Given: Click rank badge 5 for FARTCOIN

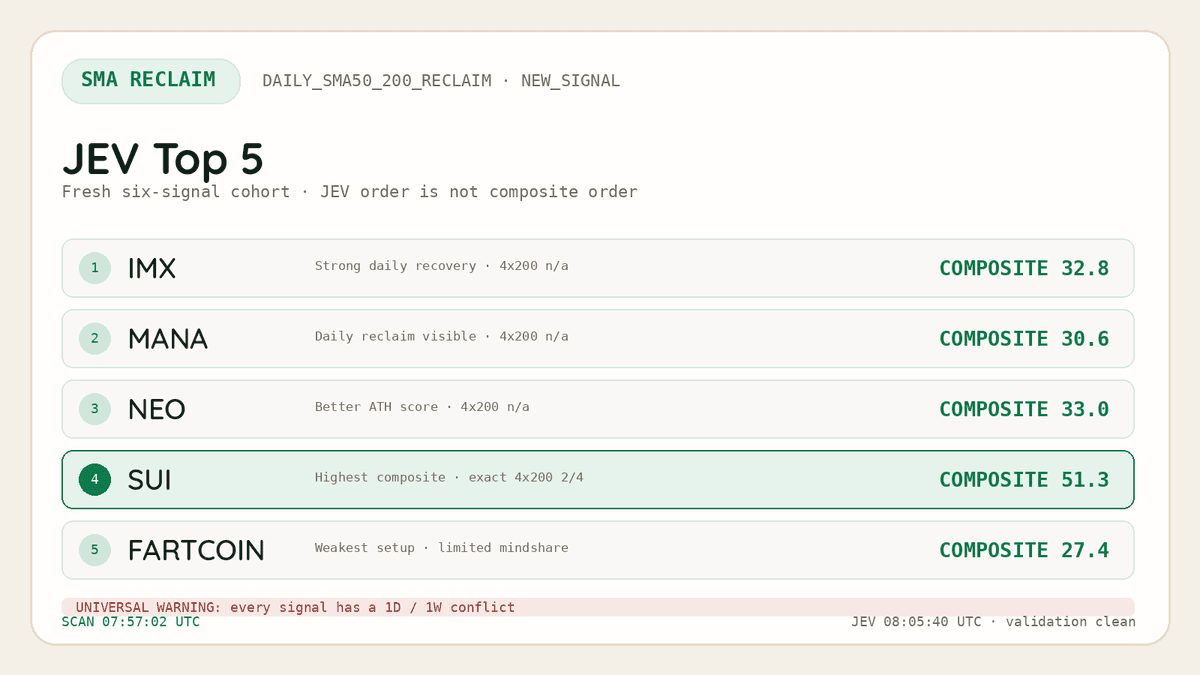Looking at the screenshot, I should coord(95,550).
